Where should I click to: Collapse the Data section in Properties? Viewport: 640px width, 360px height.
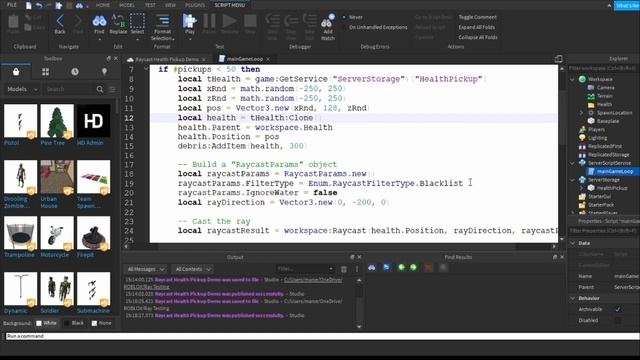click(572, 243)
